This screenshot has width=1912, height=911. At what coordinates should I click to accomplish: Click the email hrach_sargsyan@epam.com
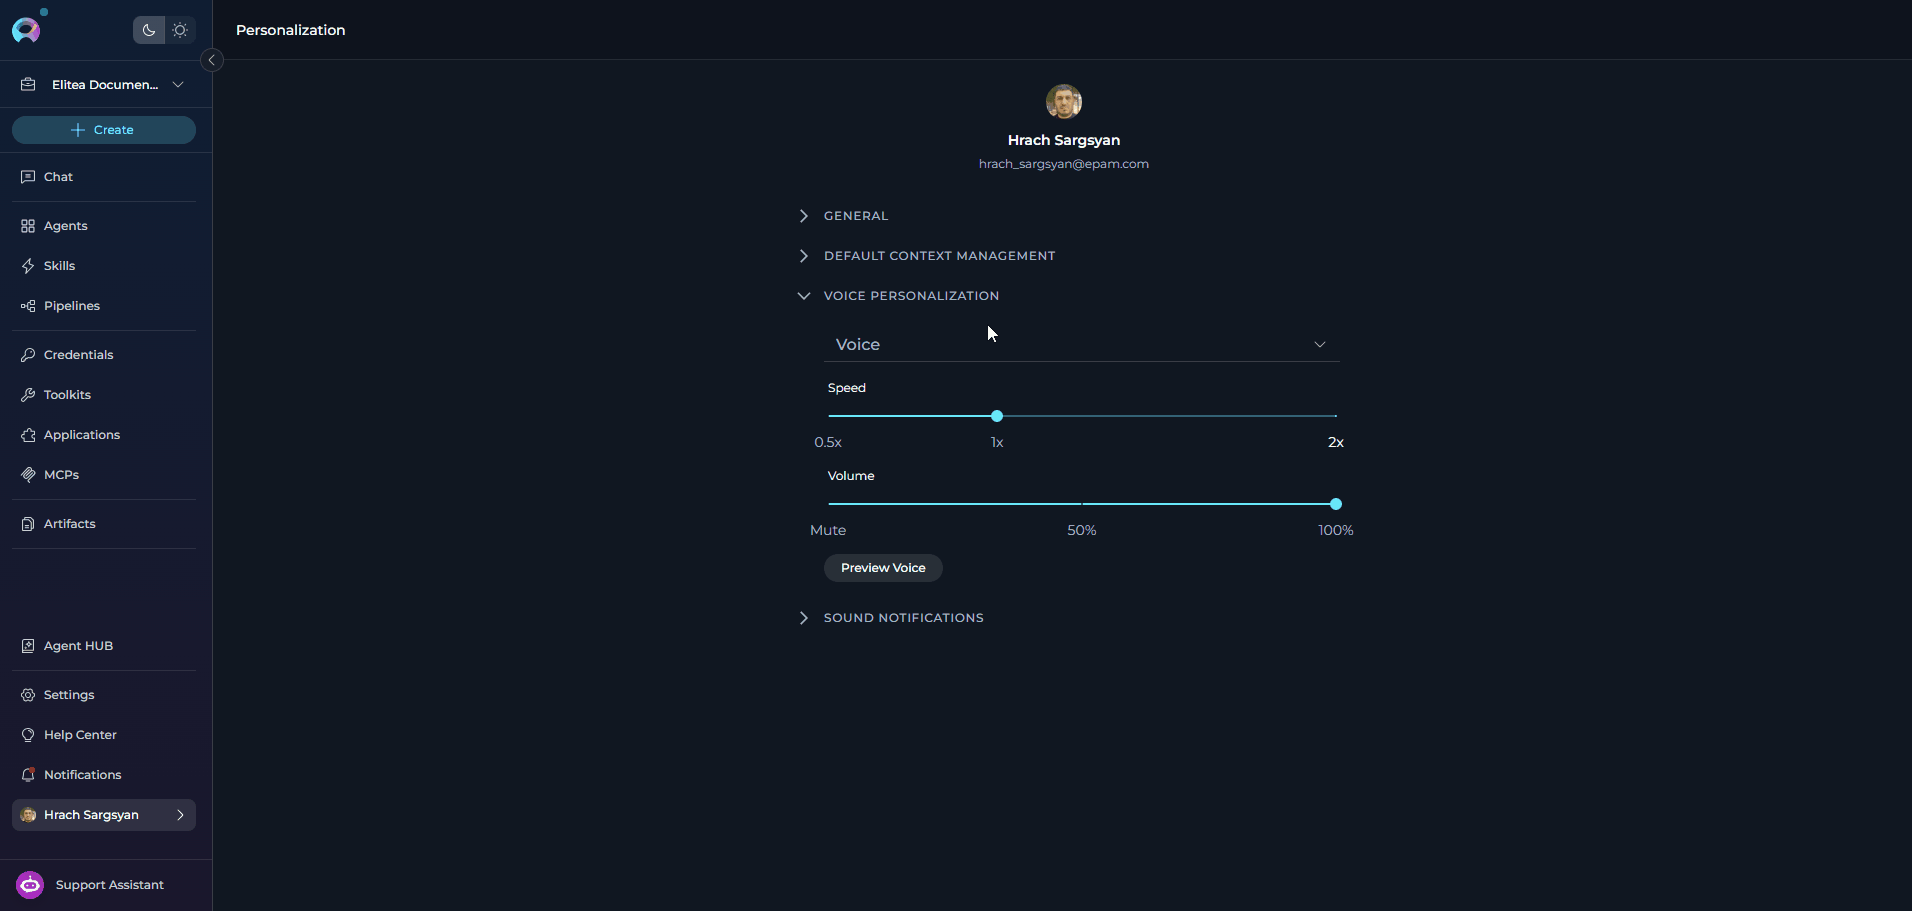[x=1064, y=164]
